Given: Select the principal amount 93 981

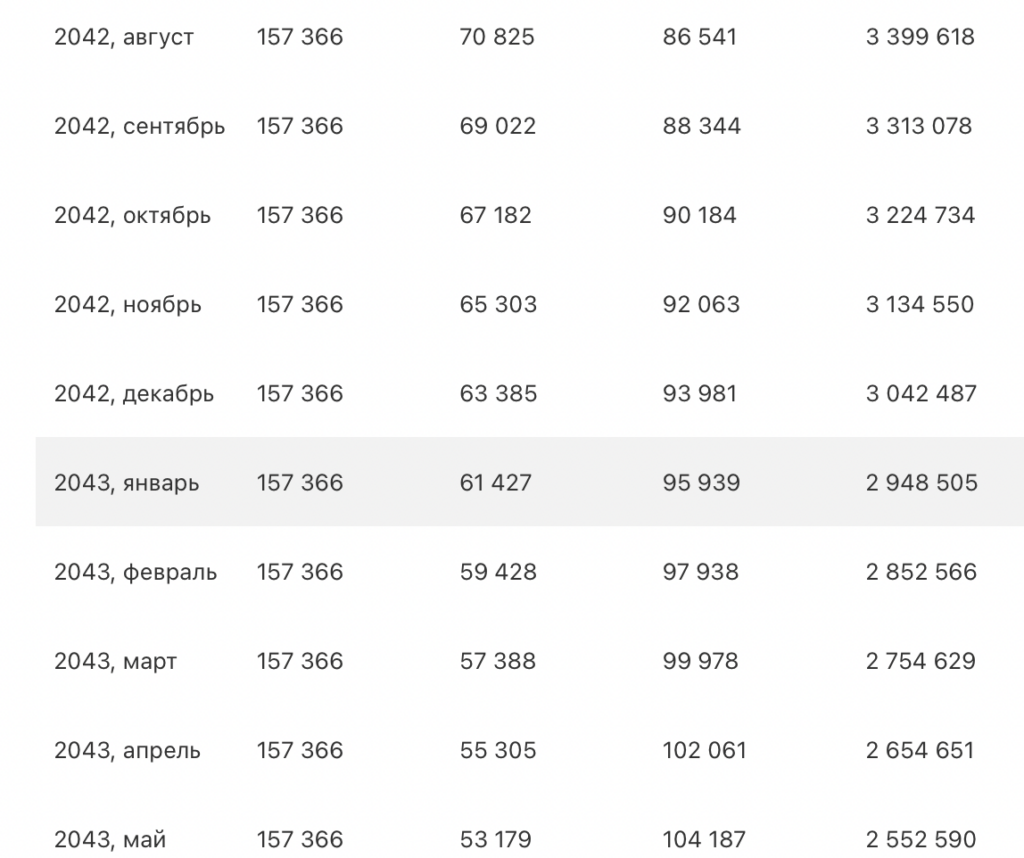Looking at the screenshot, I should (x=701, y=394).
